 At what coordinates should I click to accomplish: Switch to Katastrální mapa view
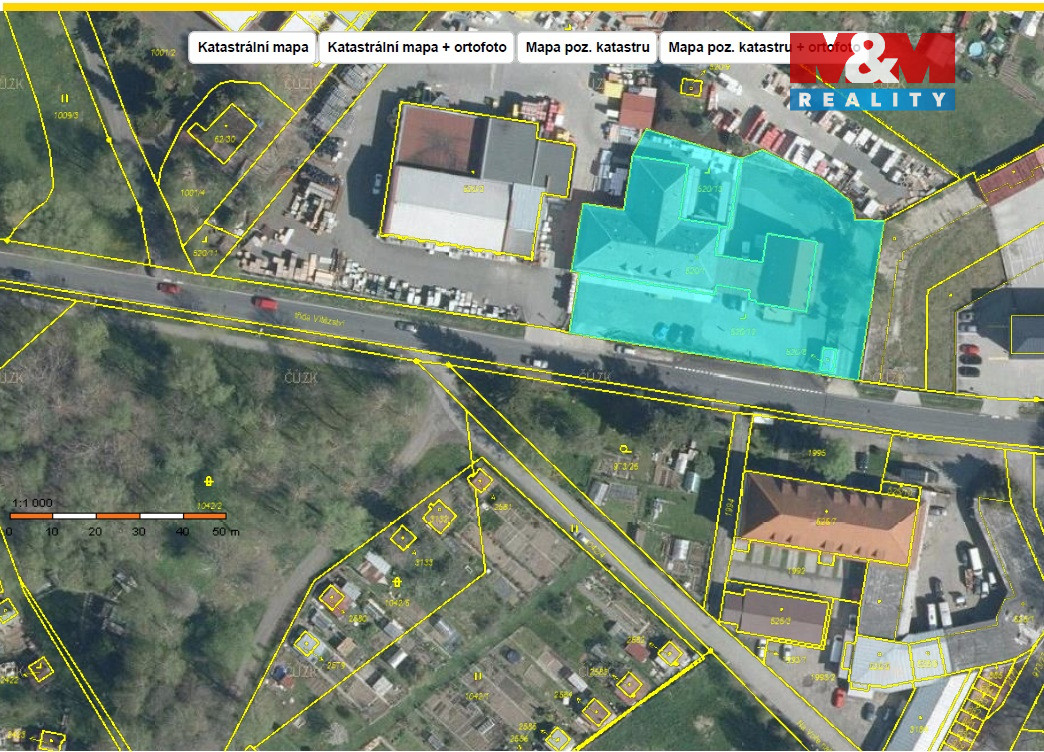tap(253, 47)
